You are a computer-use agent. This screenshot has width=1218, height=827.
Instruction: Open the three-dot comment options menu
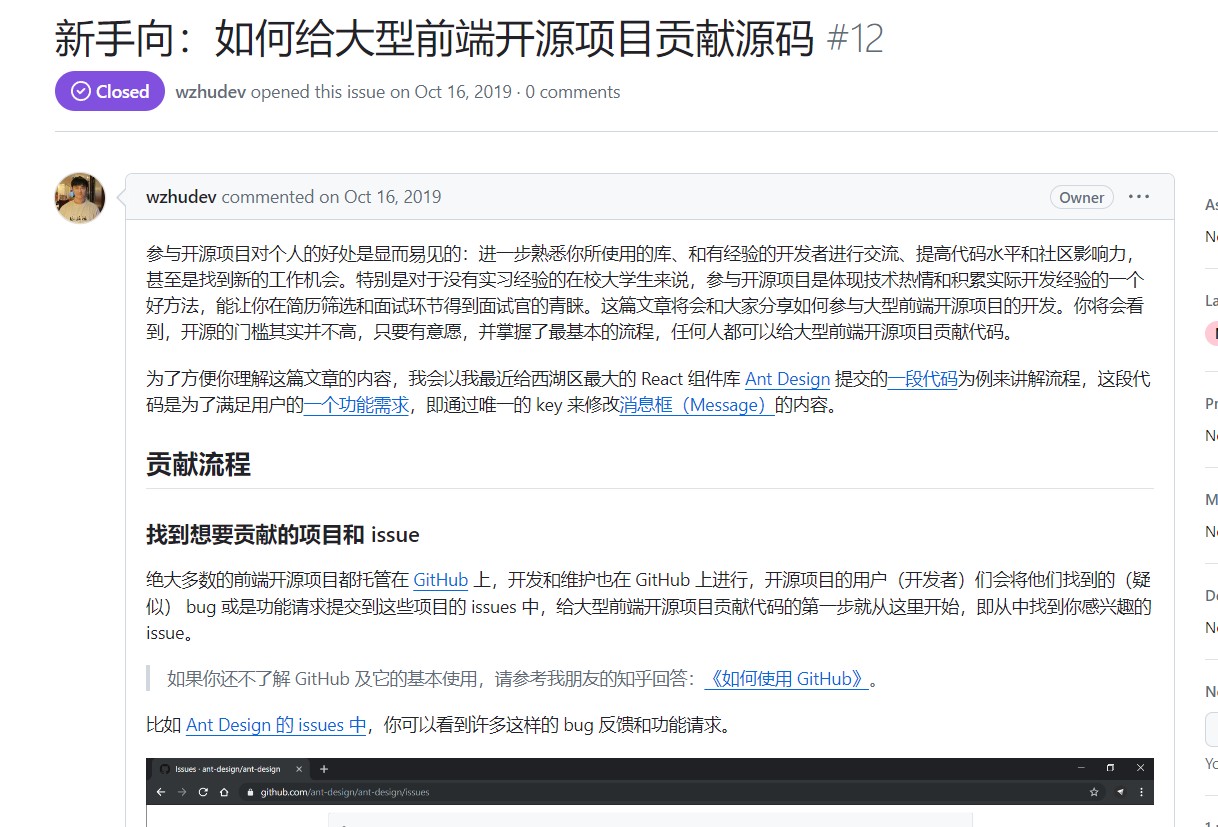1139,197
